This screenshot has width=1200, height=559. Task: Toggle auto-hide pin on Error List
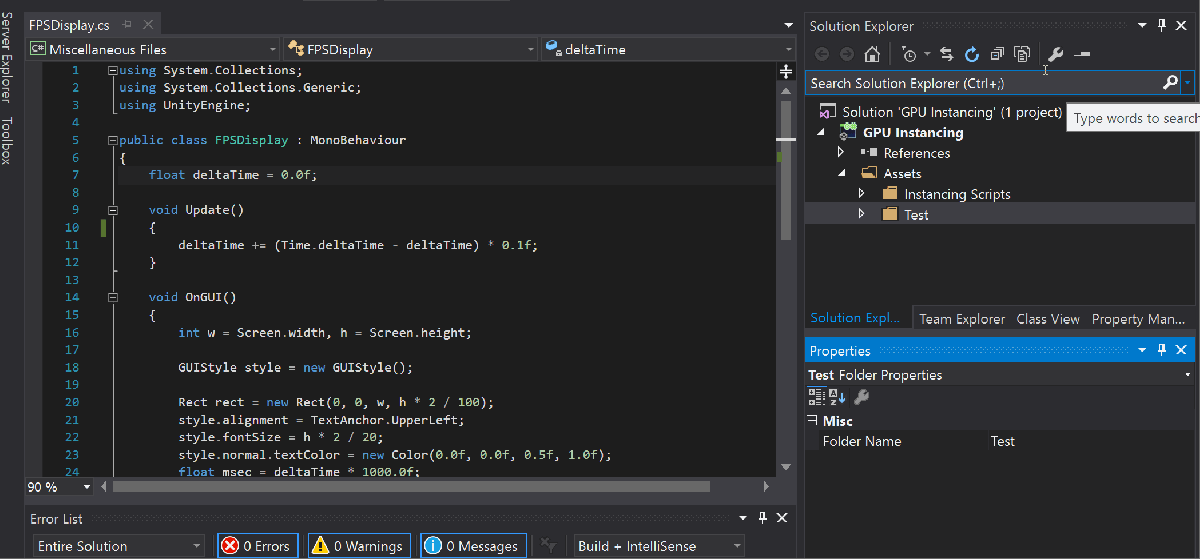tap(762, 518)
